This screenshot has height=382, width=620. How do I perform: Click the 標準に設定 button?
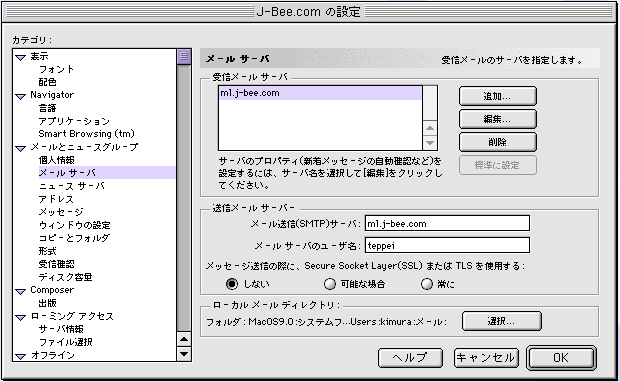(x=497, y=165)
